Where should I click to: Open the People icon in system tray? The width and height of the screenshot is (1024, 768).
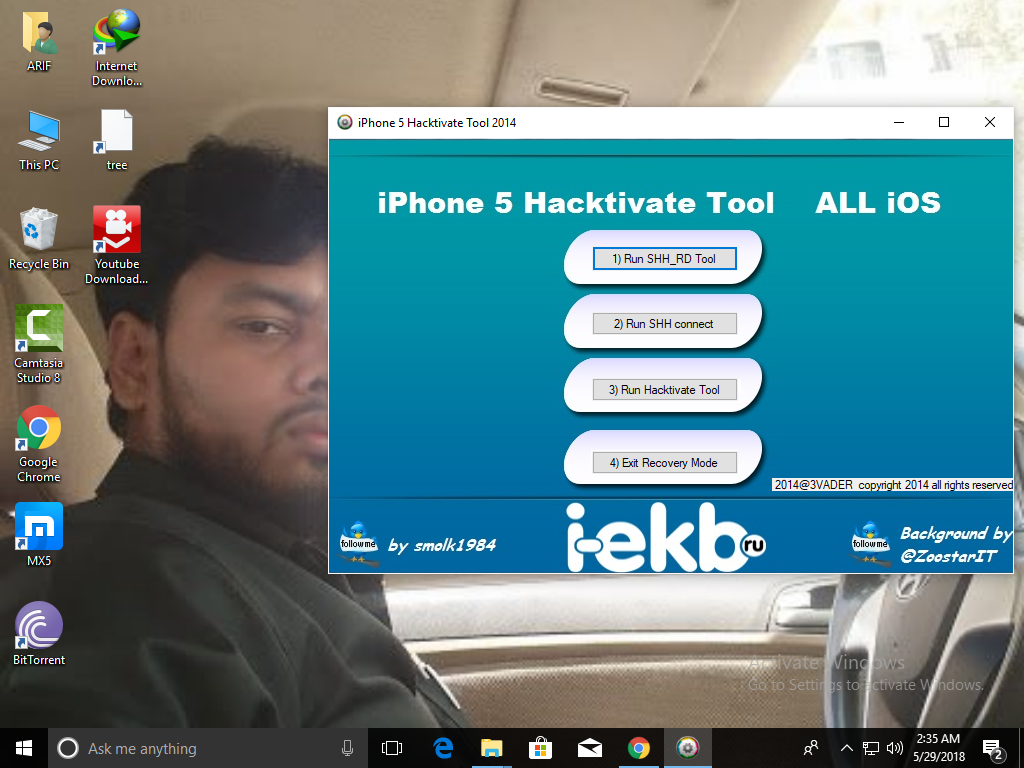(x=811, y=748)
